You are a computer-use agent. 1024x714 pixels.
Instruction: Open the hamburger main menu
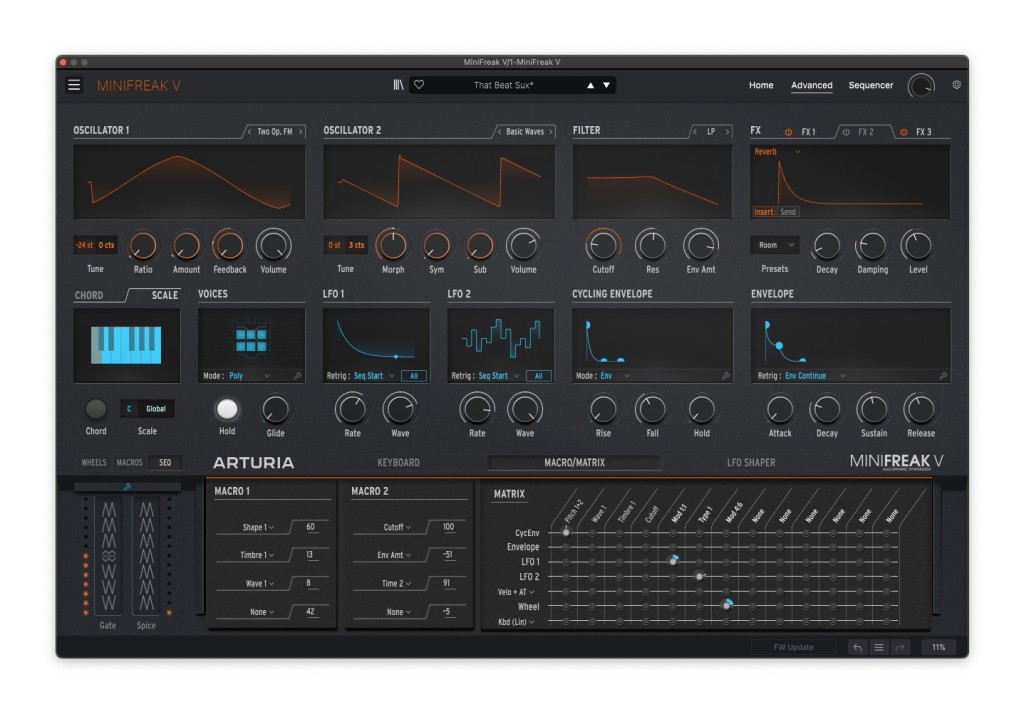pyautogui.click(x=74, y=85)
